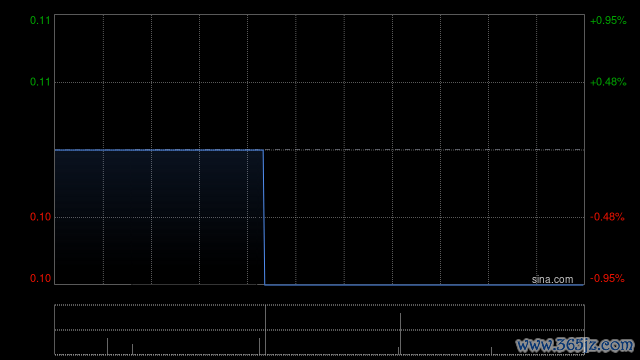Viewport: 640px width, 360px height.
Task: Click the vertical blue price drop line
Action: point(264,218)
